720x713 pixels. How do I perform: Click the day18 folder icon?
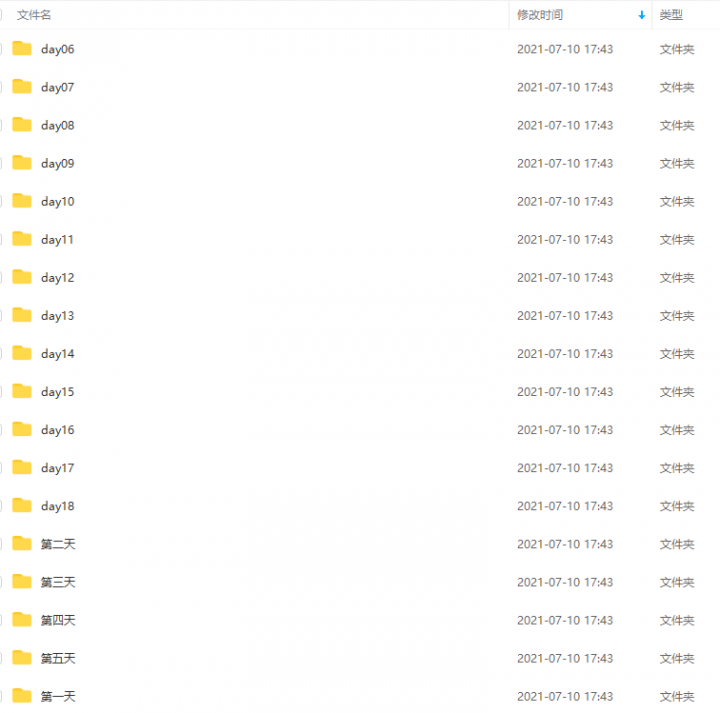pos(22,505)
